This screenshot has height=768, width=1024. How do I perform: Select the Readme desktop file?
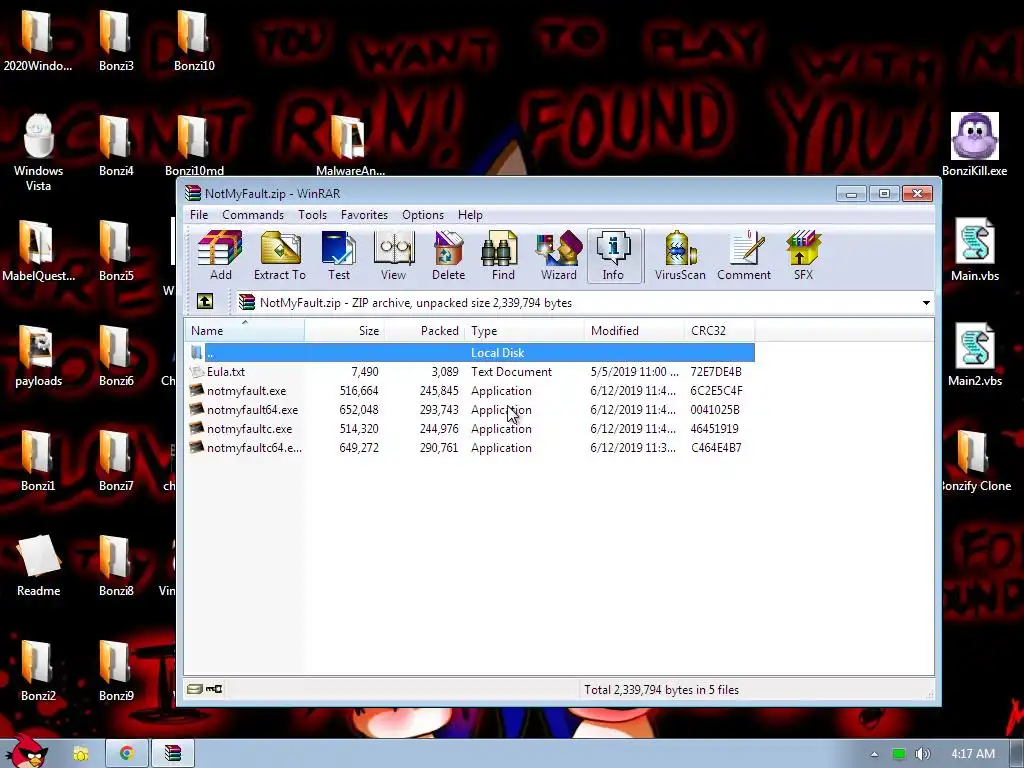38,566
